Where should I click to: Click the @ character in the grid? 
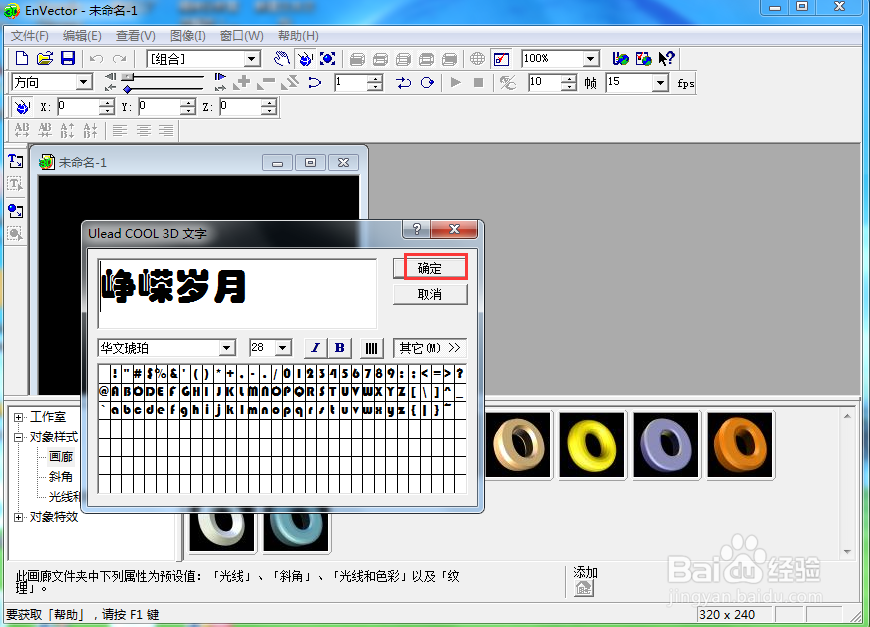pyautogui.click(x=104, y=392)
